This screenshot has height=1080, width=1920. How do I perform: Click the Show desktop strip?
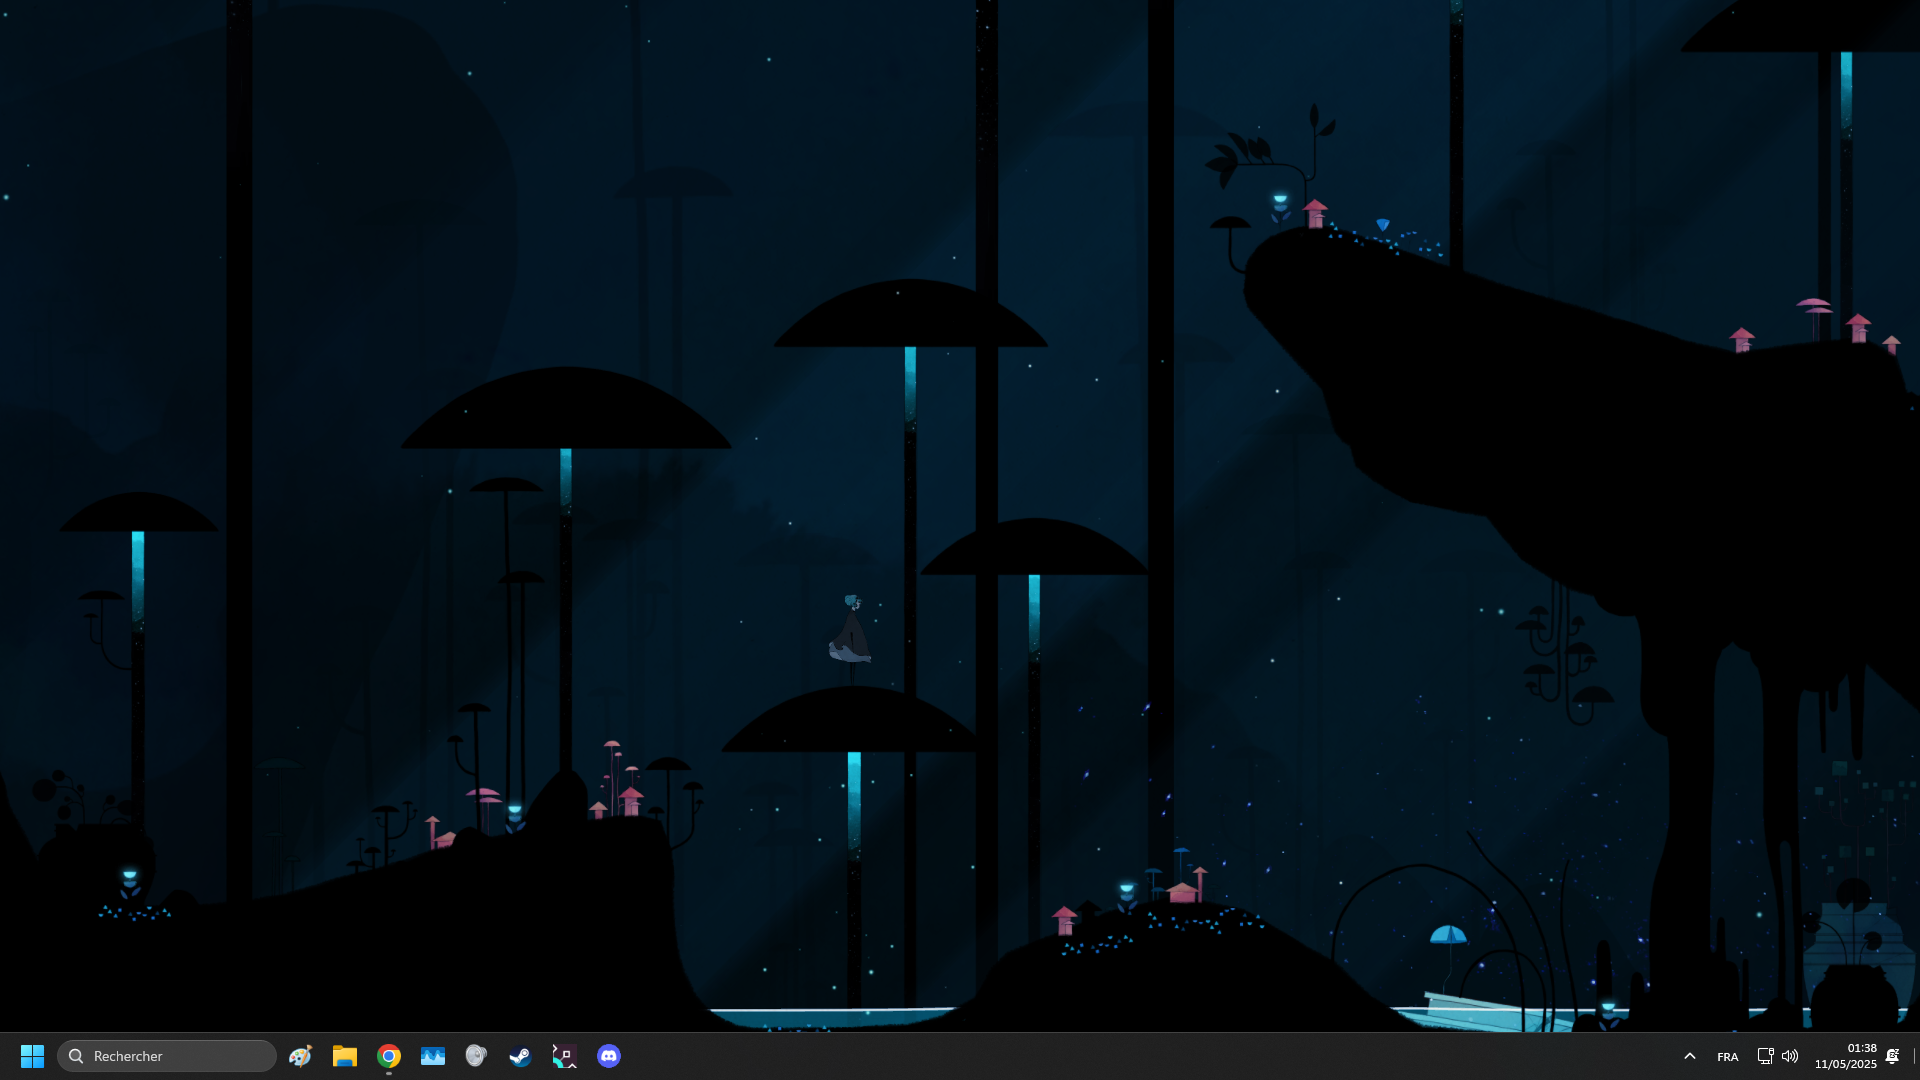pyautogui.click(x=1914, y=1056)
